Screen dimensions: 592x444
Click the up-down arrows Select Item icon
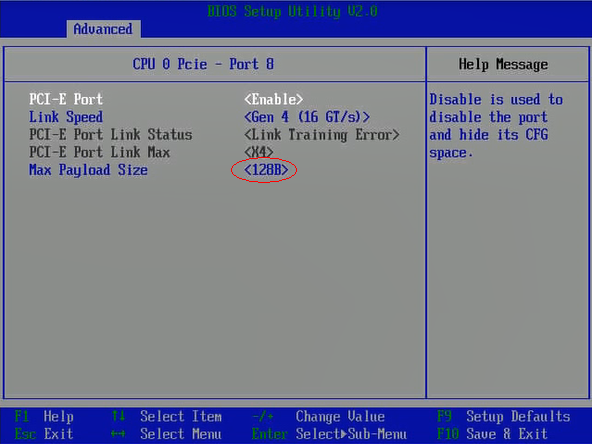click(x=118, y=416)
